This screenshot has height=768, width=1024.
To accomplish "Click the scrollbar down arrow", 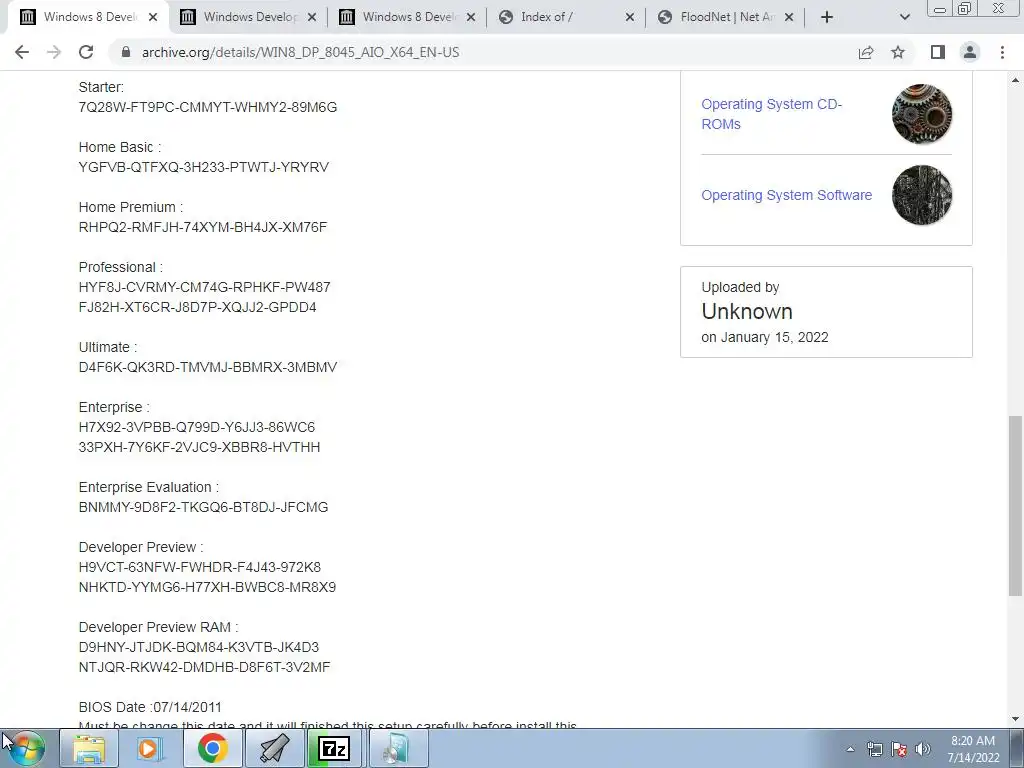I will pyautogui.click(x=1016, y=719).
